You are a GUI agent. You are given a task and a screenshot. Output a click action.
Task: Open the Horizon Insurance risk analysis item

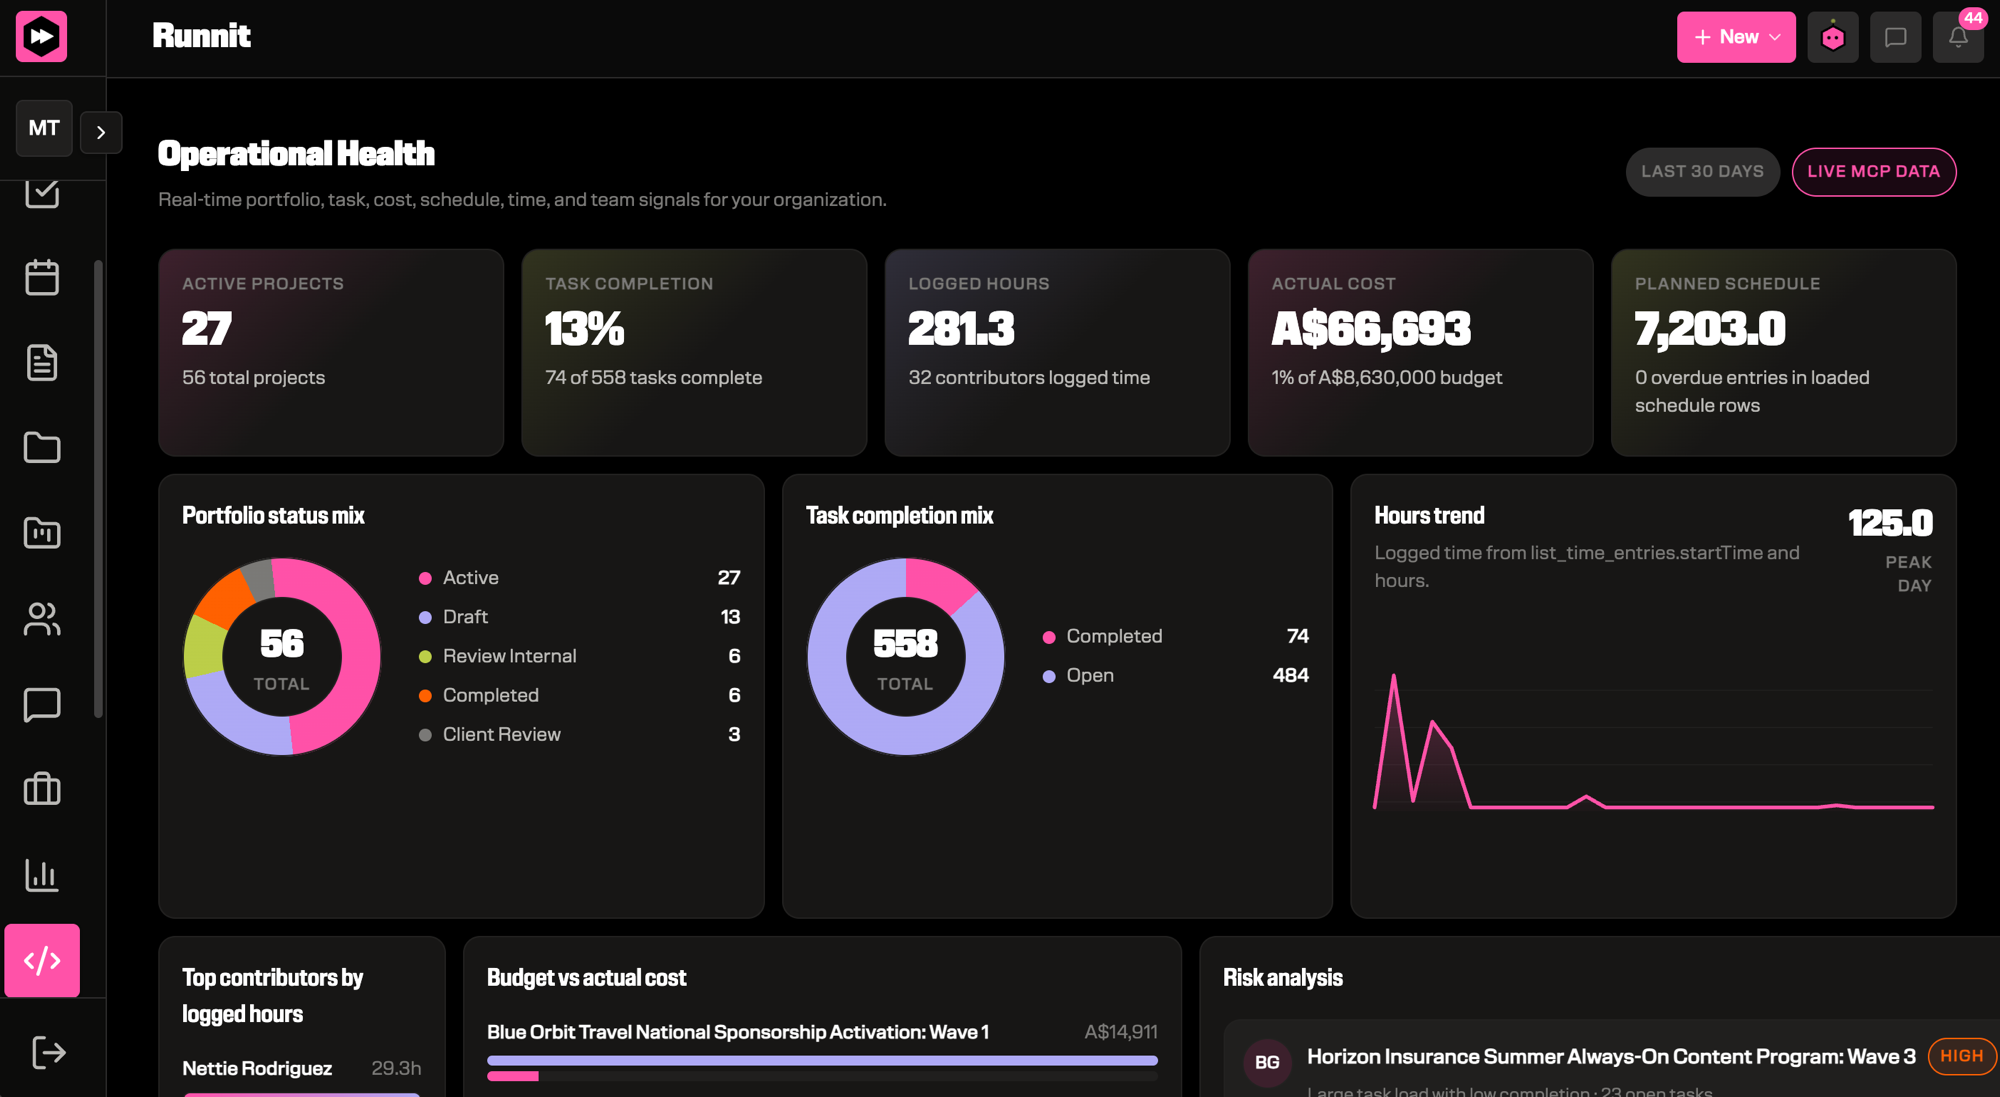pyautogui.click(x=1611, y=1058)
